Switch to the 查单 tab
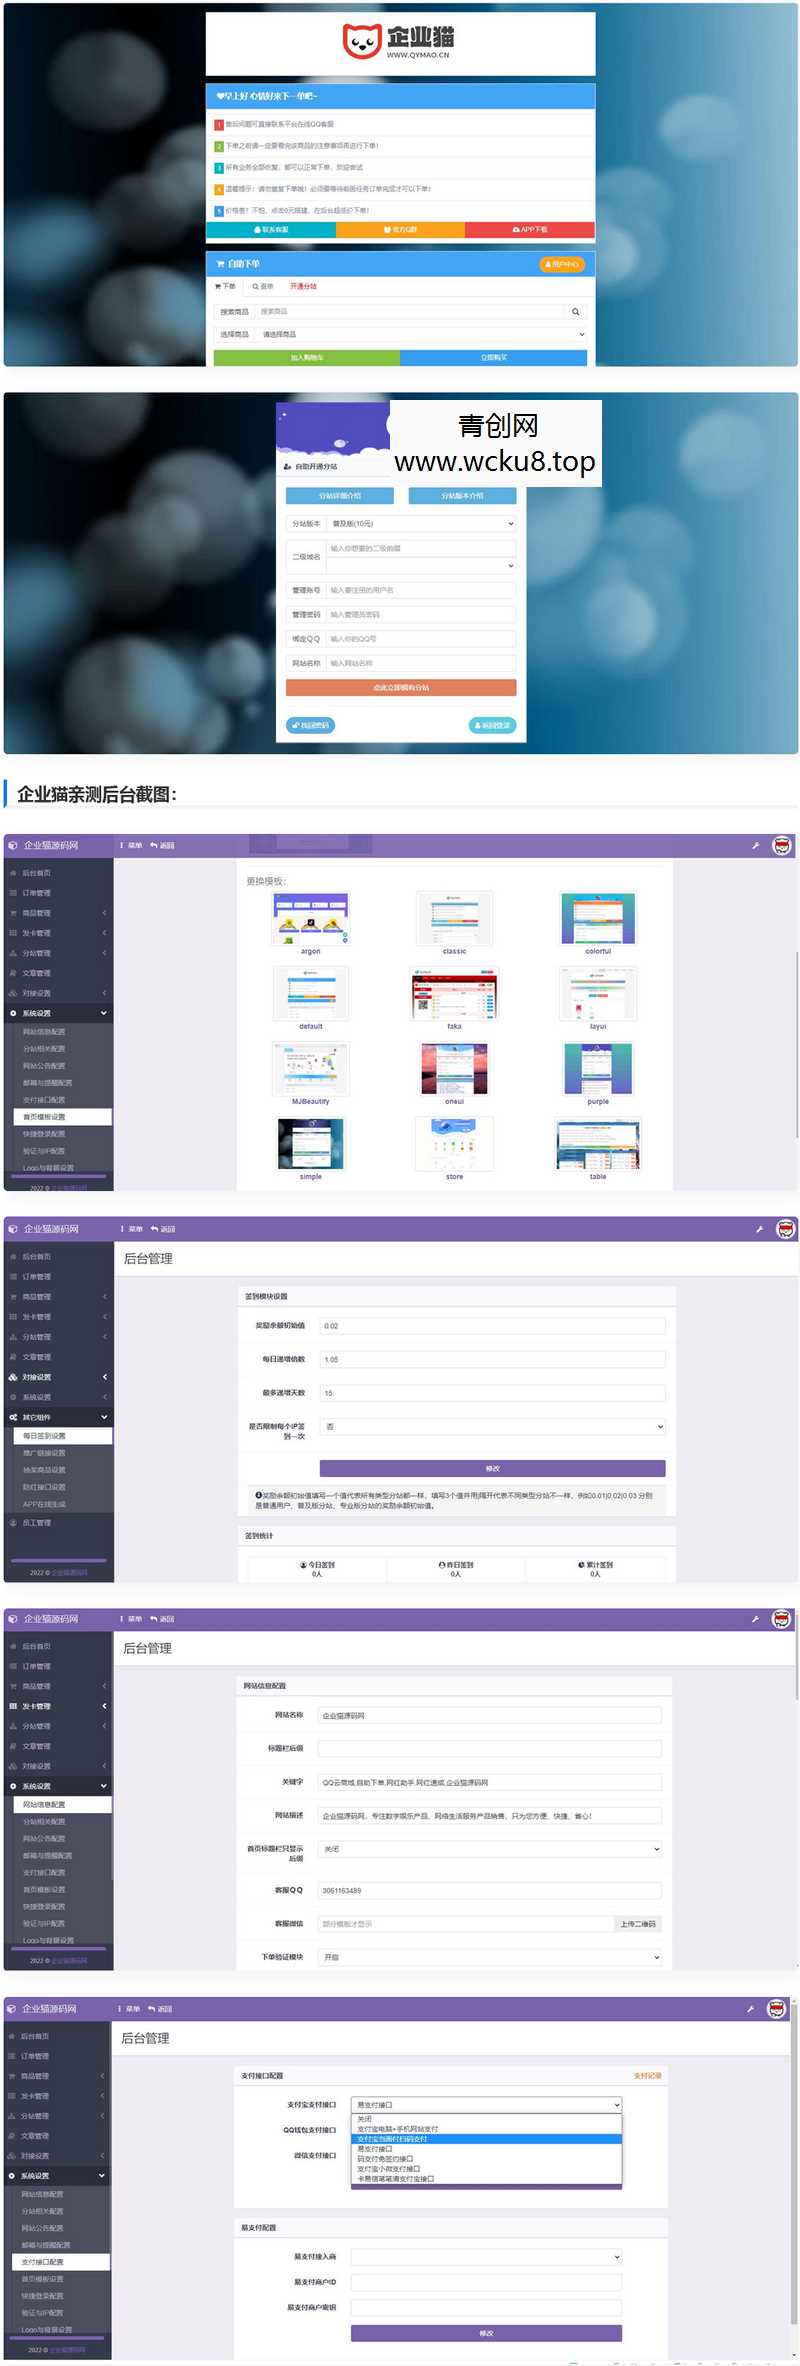 click(x=263, y=287)
